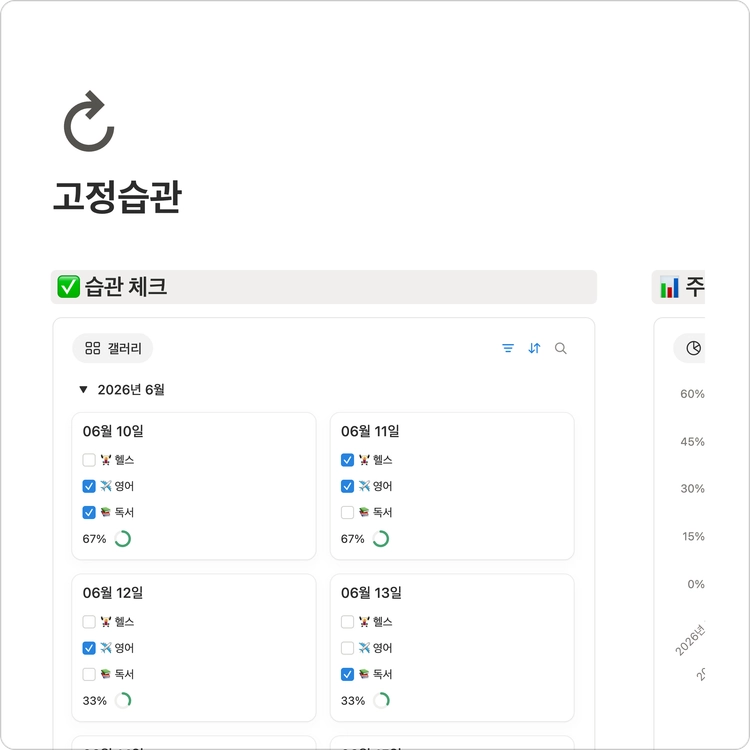Screen dimensions: 750x750
Task: Select the 갤러리 view tab
Action: pyautogui.click(x=112, y=348)
